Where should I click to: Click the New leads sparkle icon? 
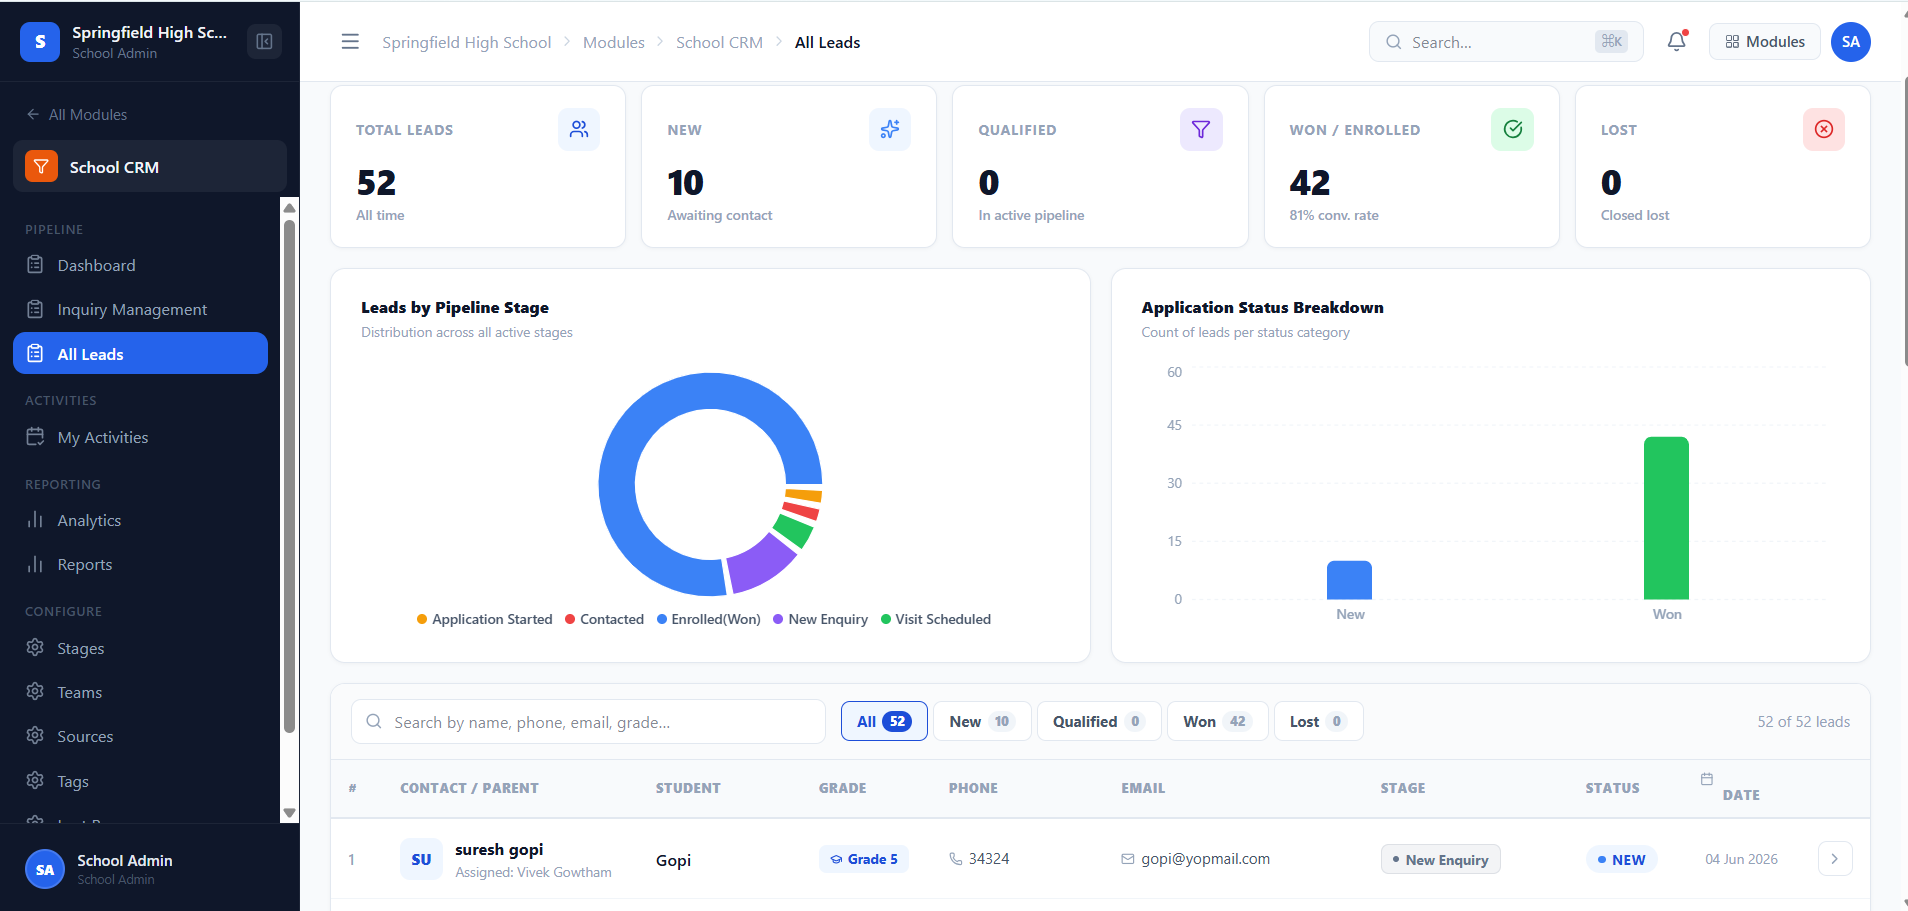pyautogui.click(x=890, y=129)
